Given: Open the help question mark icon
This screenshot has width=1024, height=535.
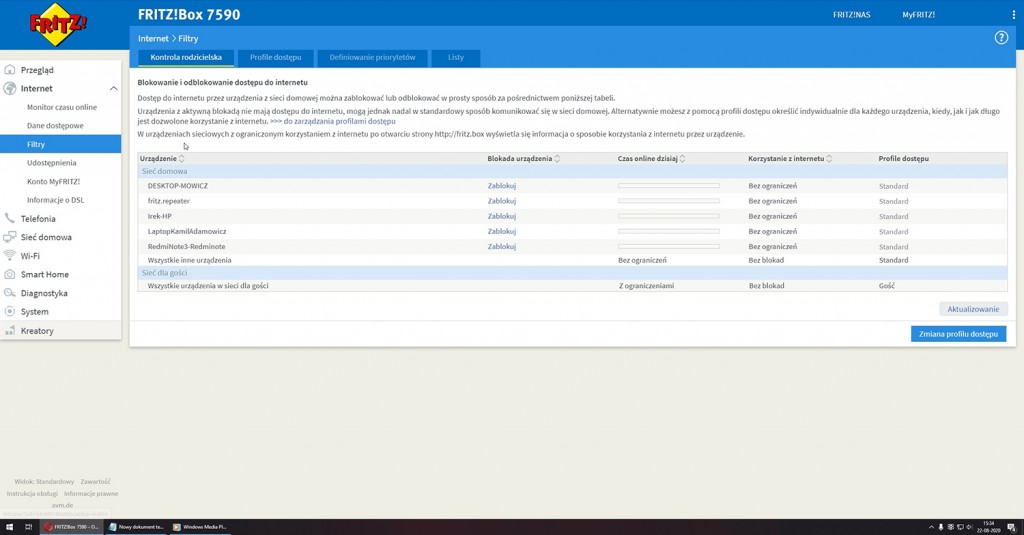Looking at the screenshot, I should point(1001,38).
